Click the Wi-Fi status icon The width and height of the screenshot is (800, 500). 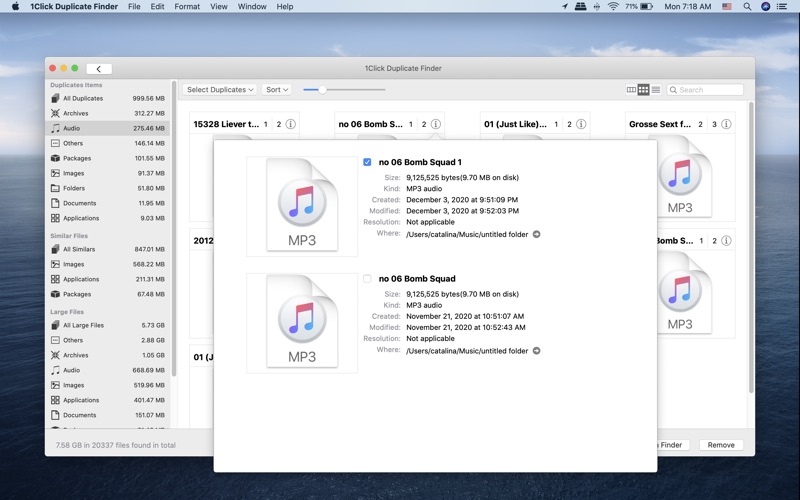point(613,7)
